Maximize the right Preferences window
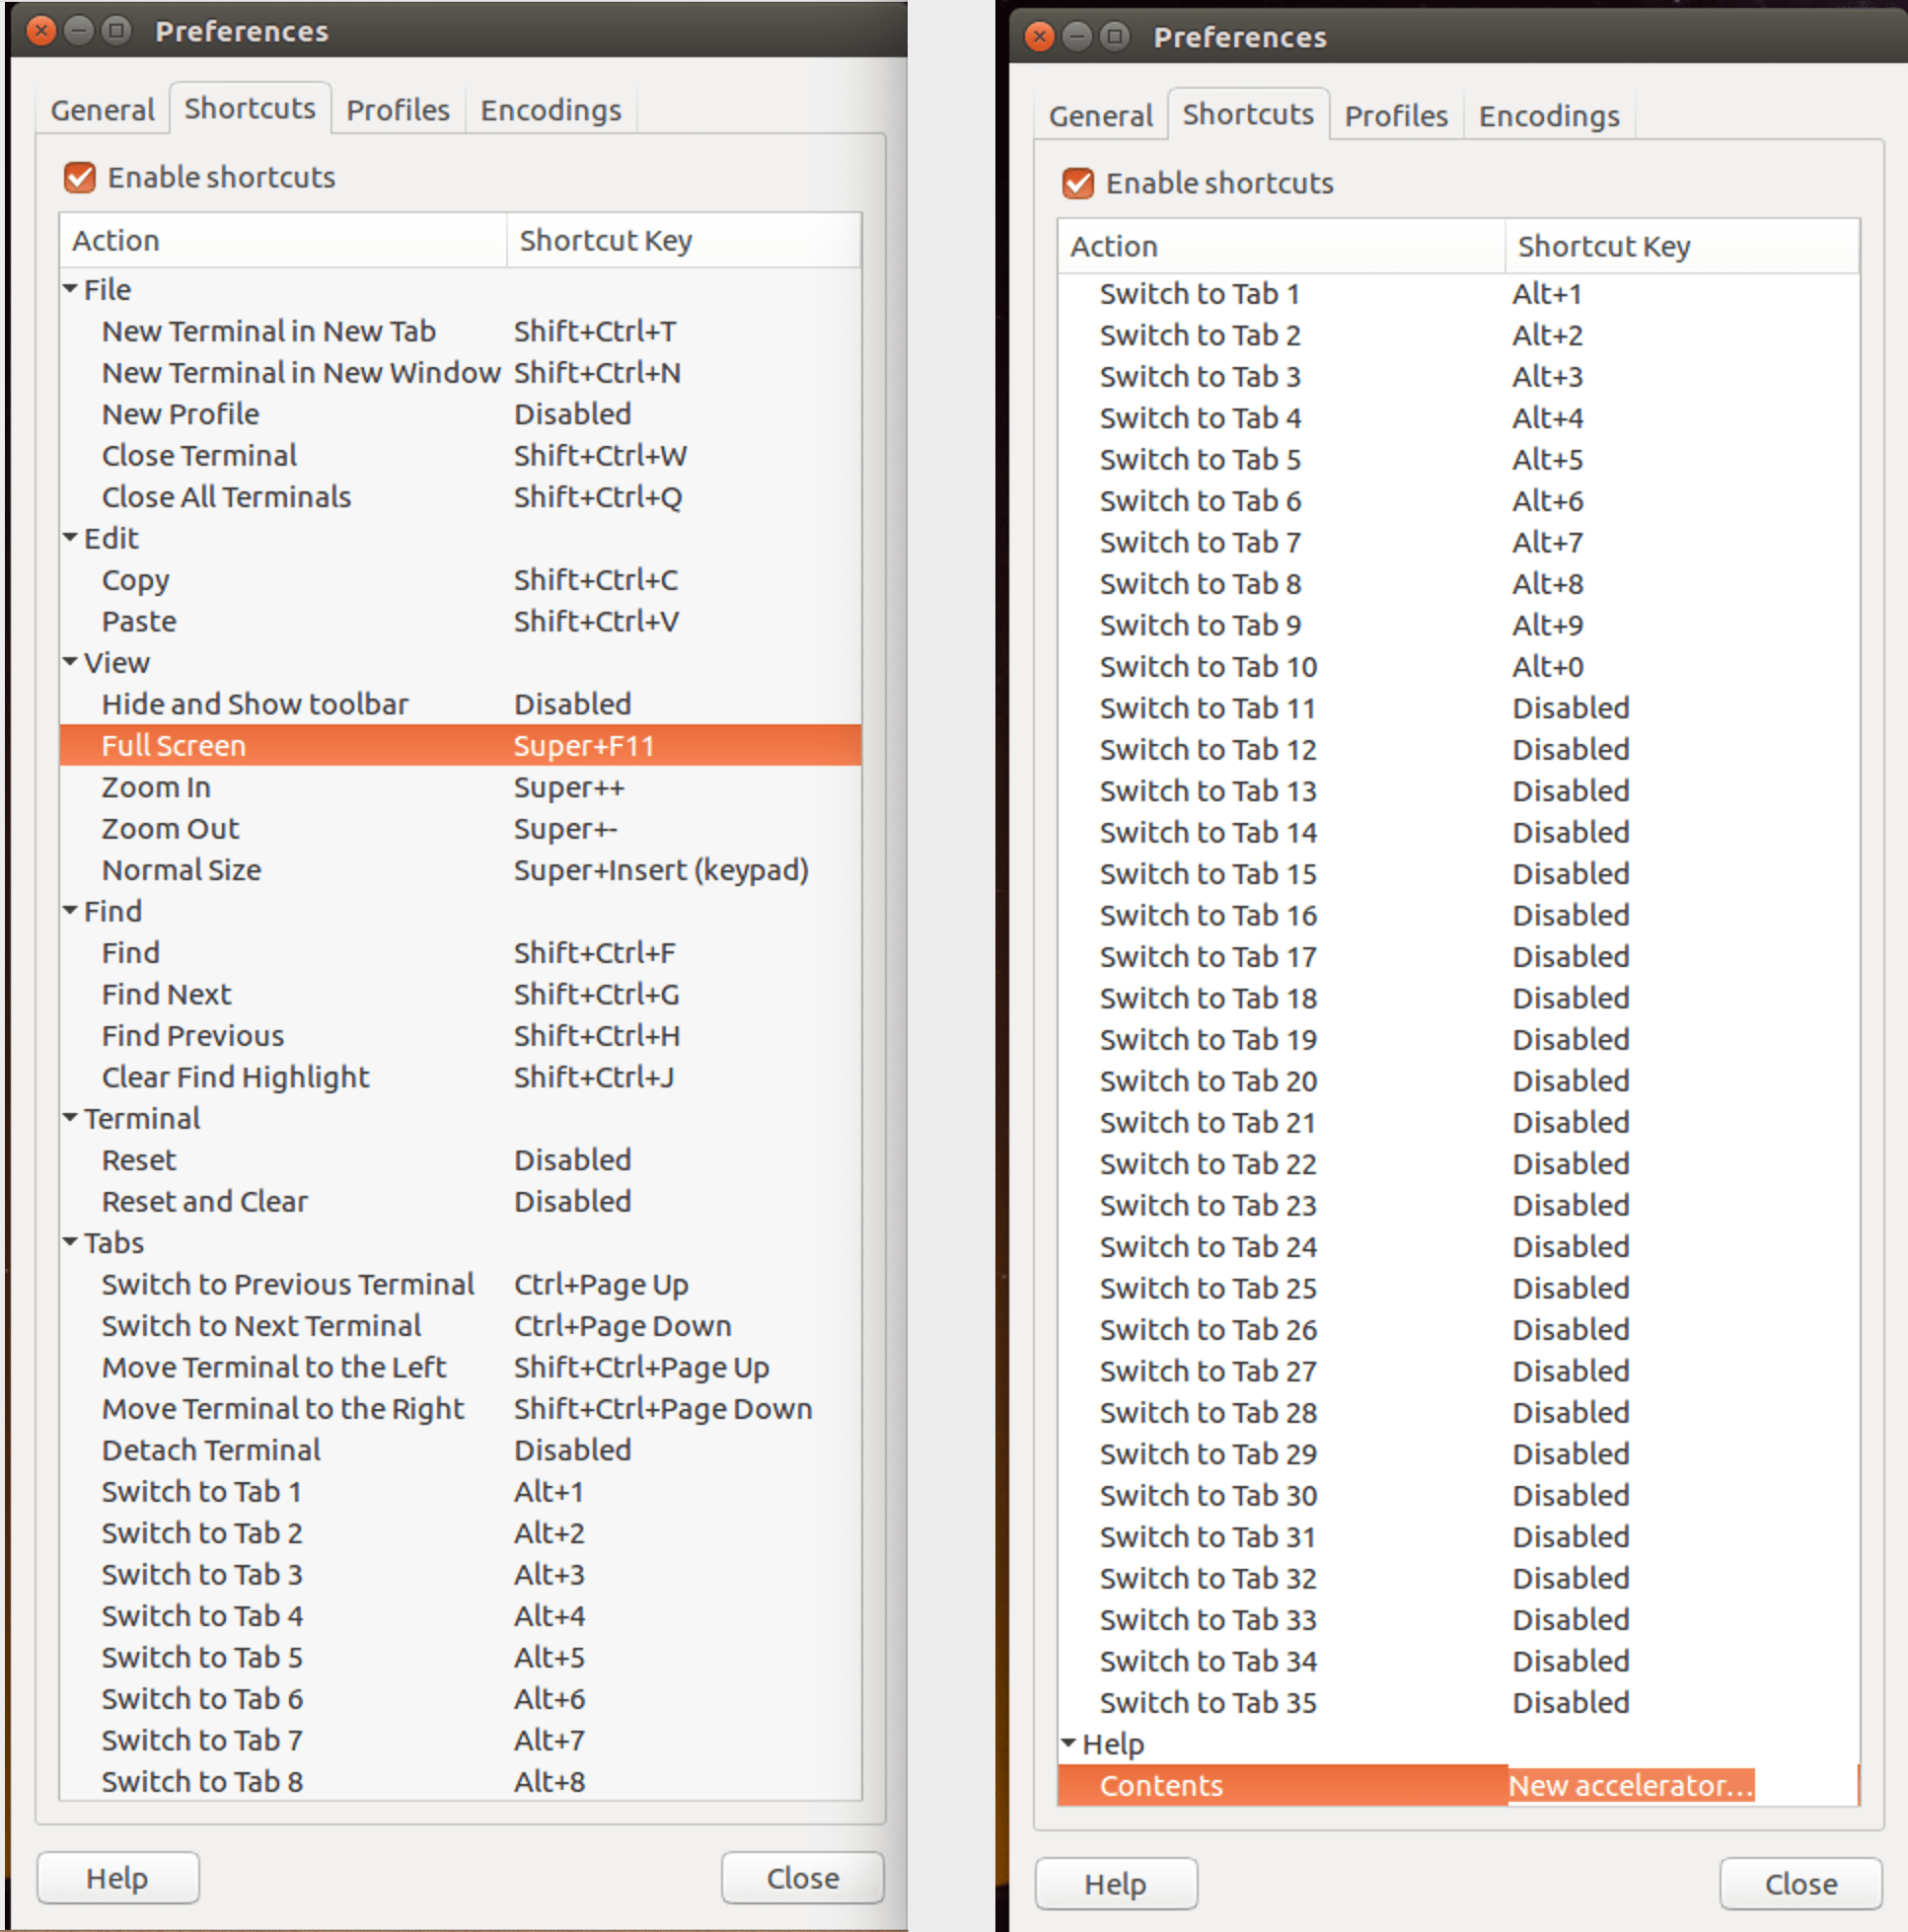The width and height of the screenshot is (1908, 1932). pyautogui.click(x=1114, y=37)
